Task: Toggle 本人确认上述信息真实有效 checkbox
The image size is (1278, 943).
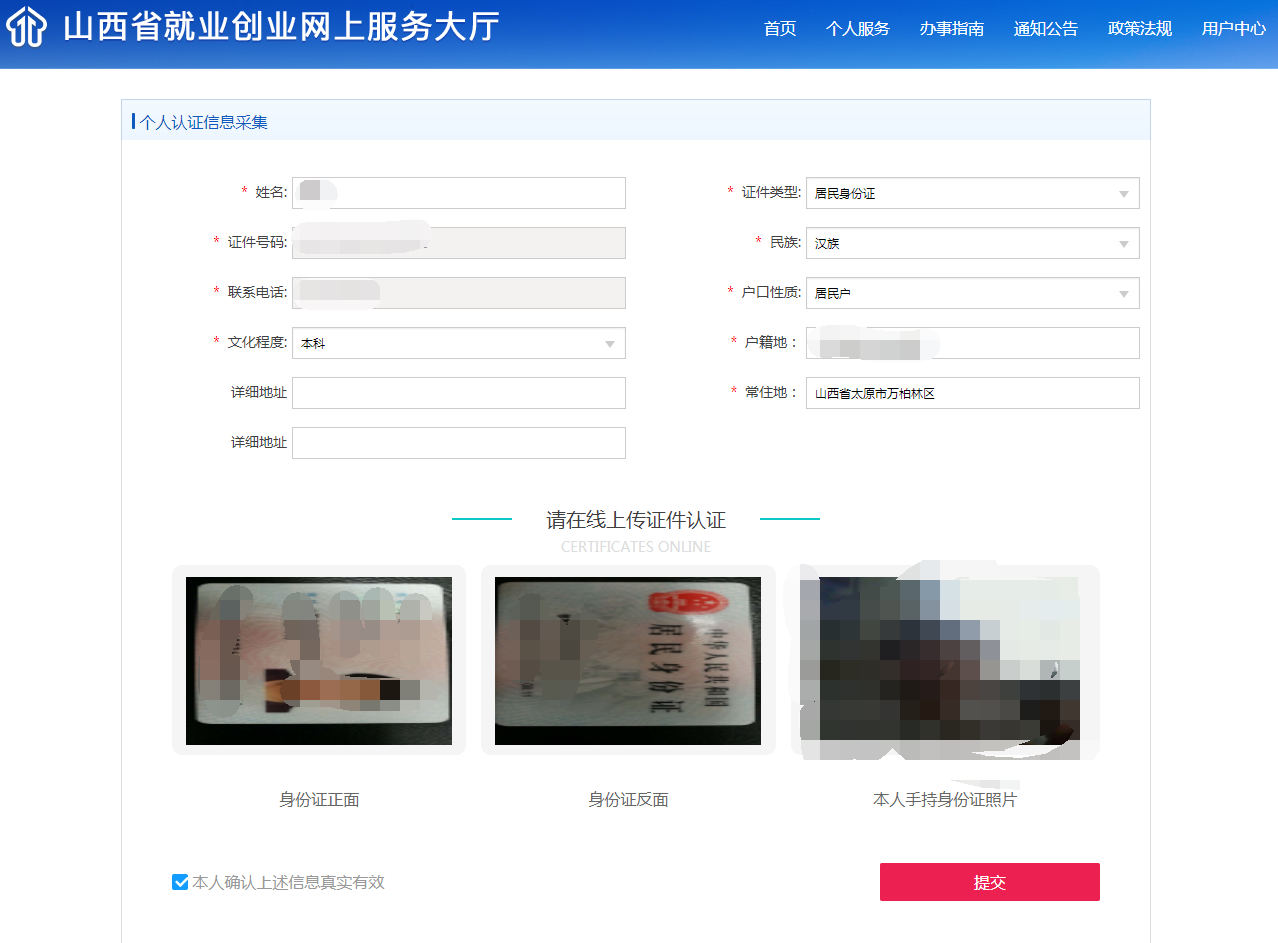Action: (x=180, y=882)
